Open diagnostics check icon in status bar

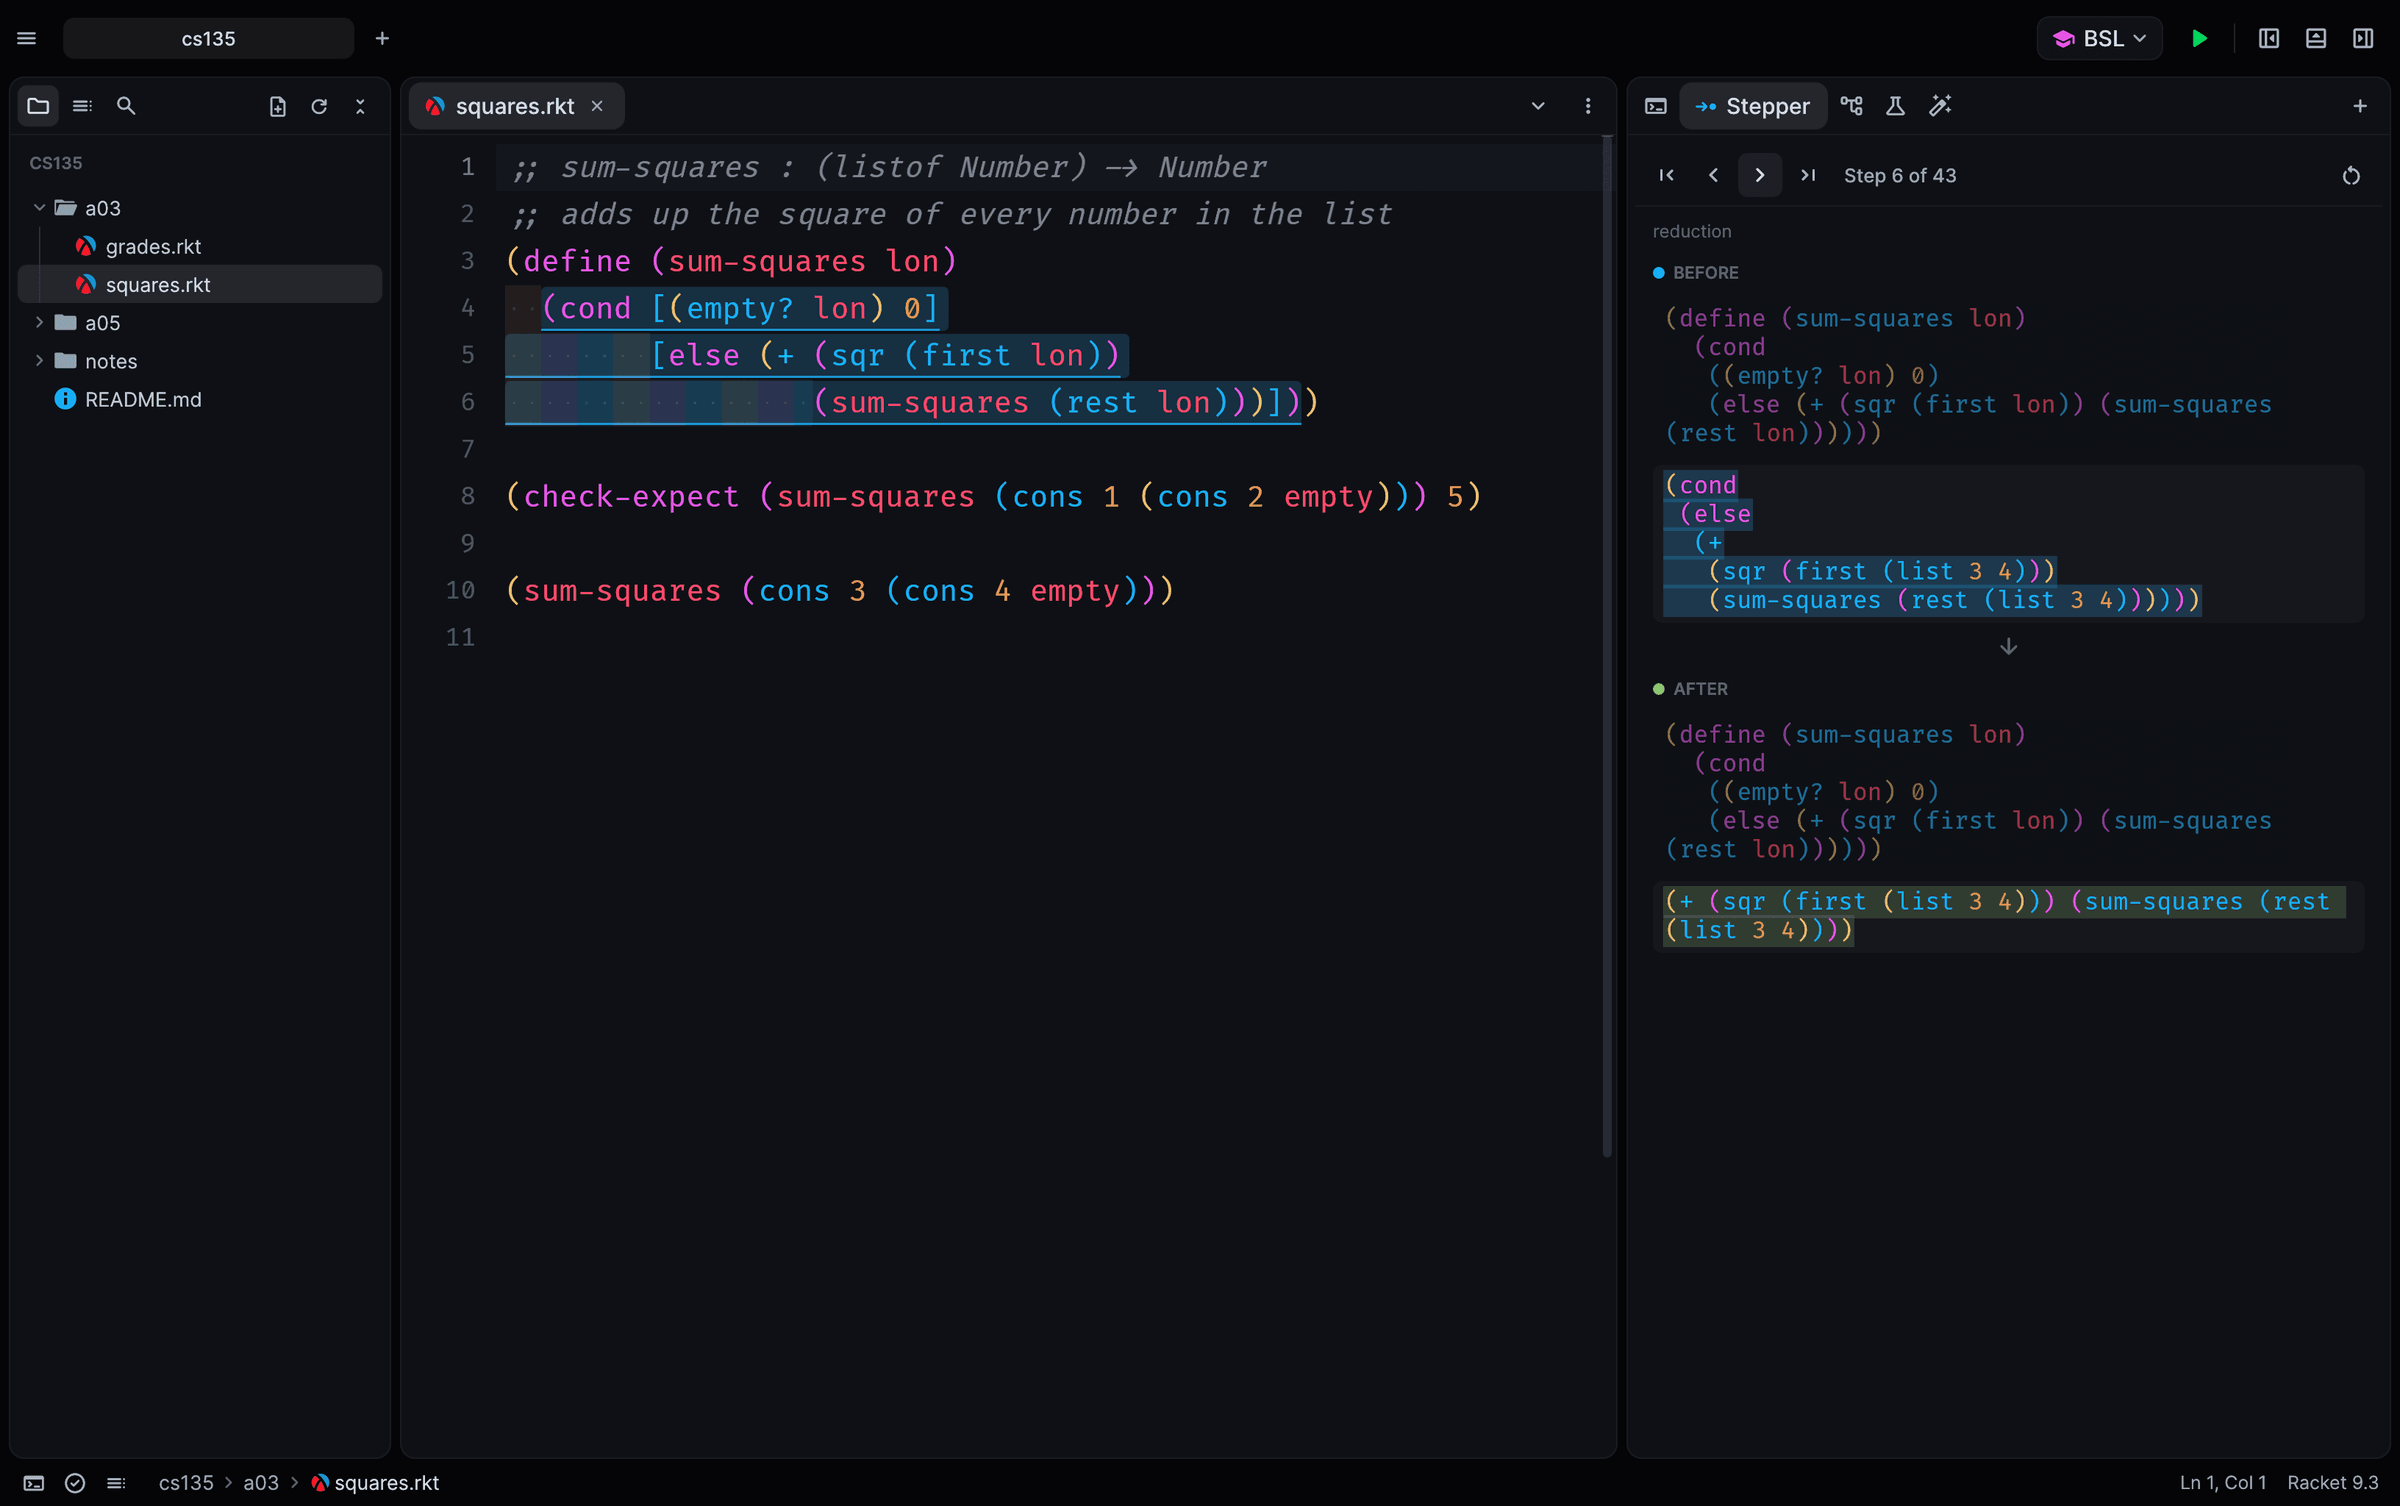coord(75,1483)
